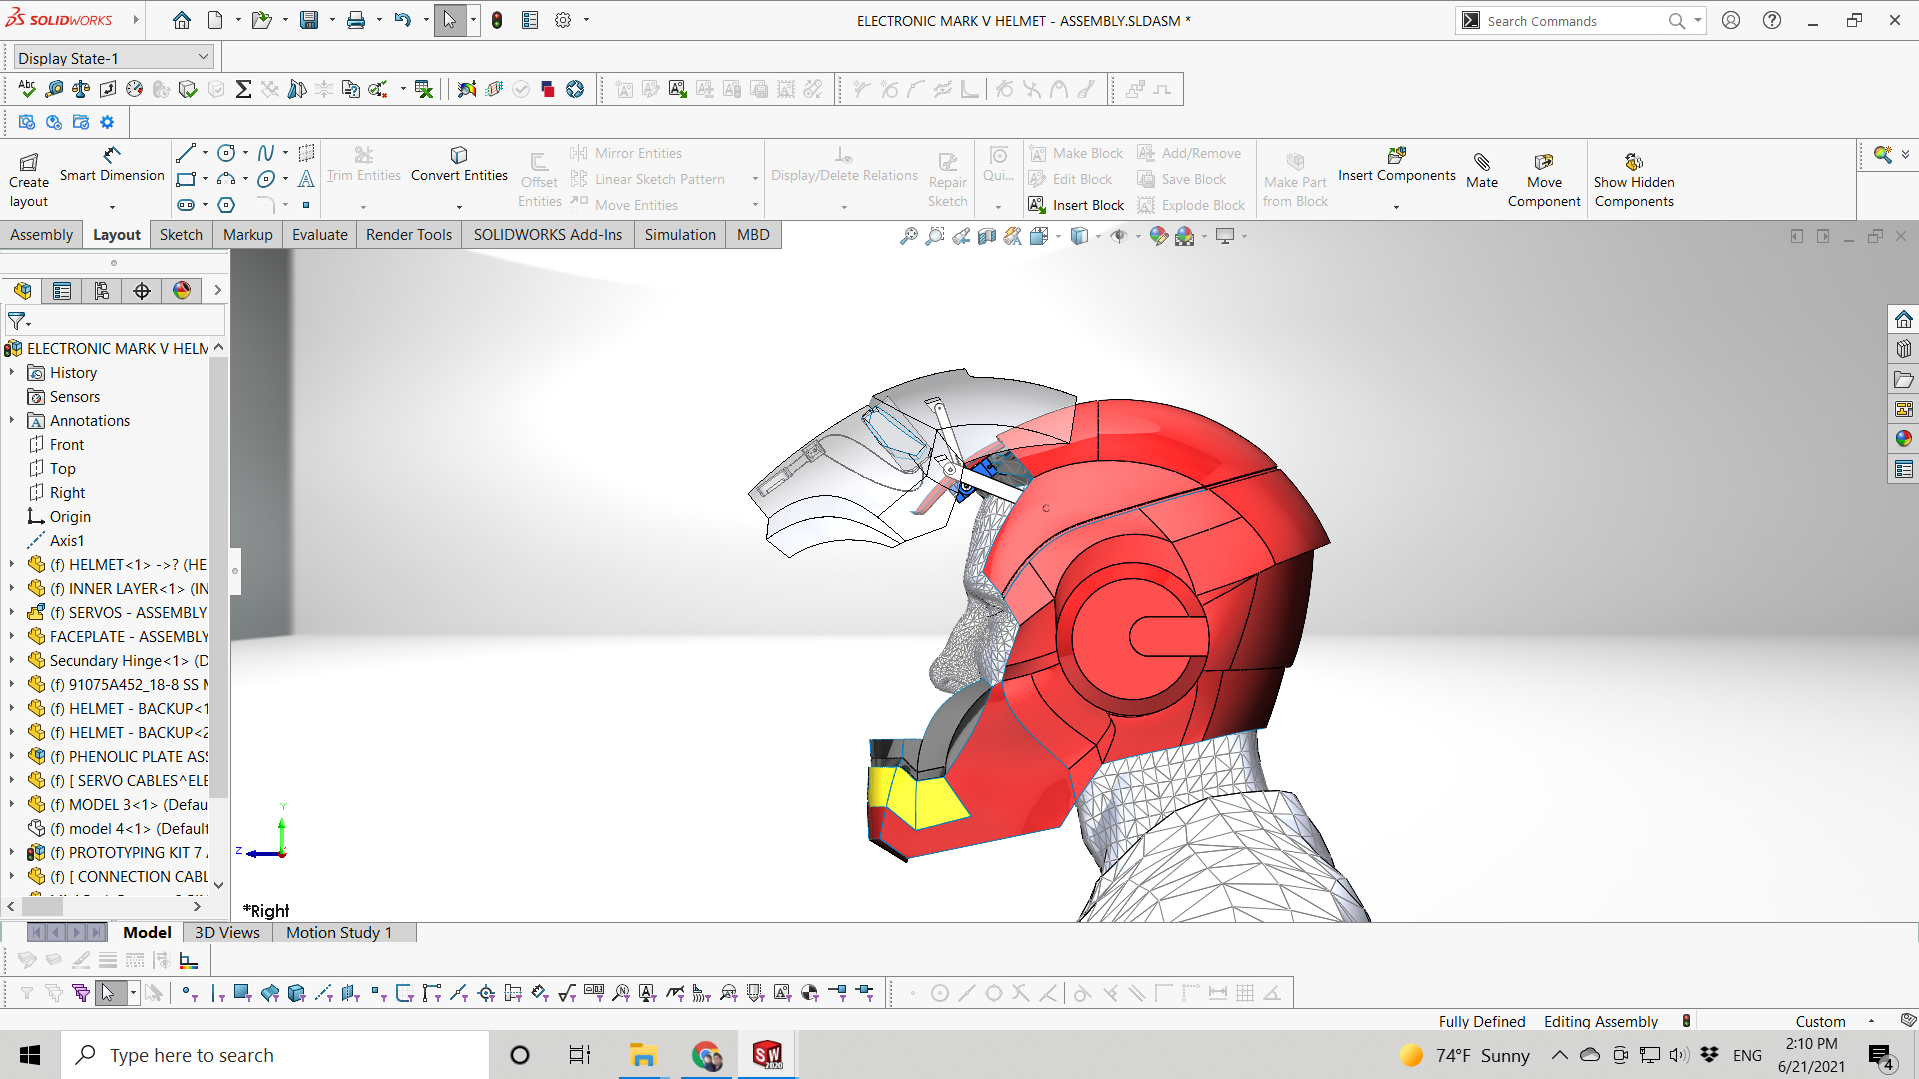Click Insert Components icon
Screen dimensions: 1919x1079
coord(1396,157)
